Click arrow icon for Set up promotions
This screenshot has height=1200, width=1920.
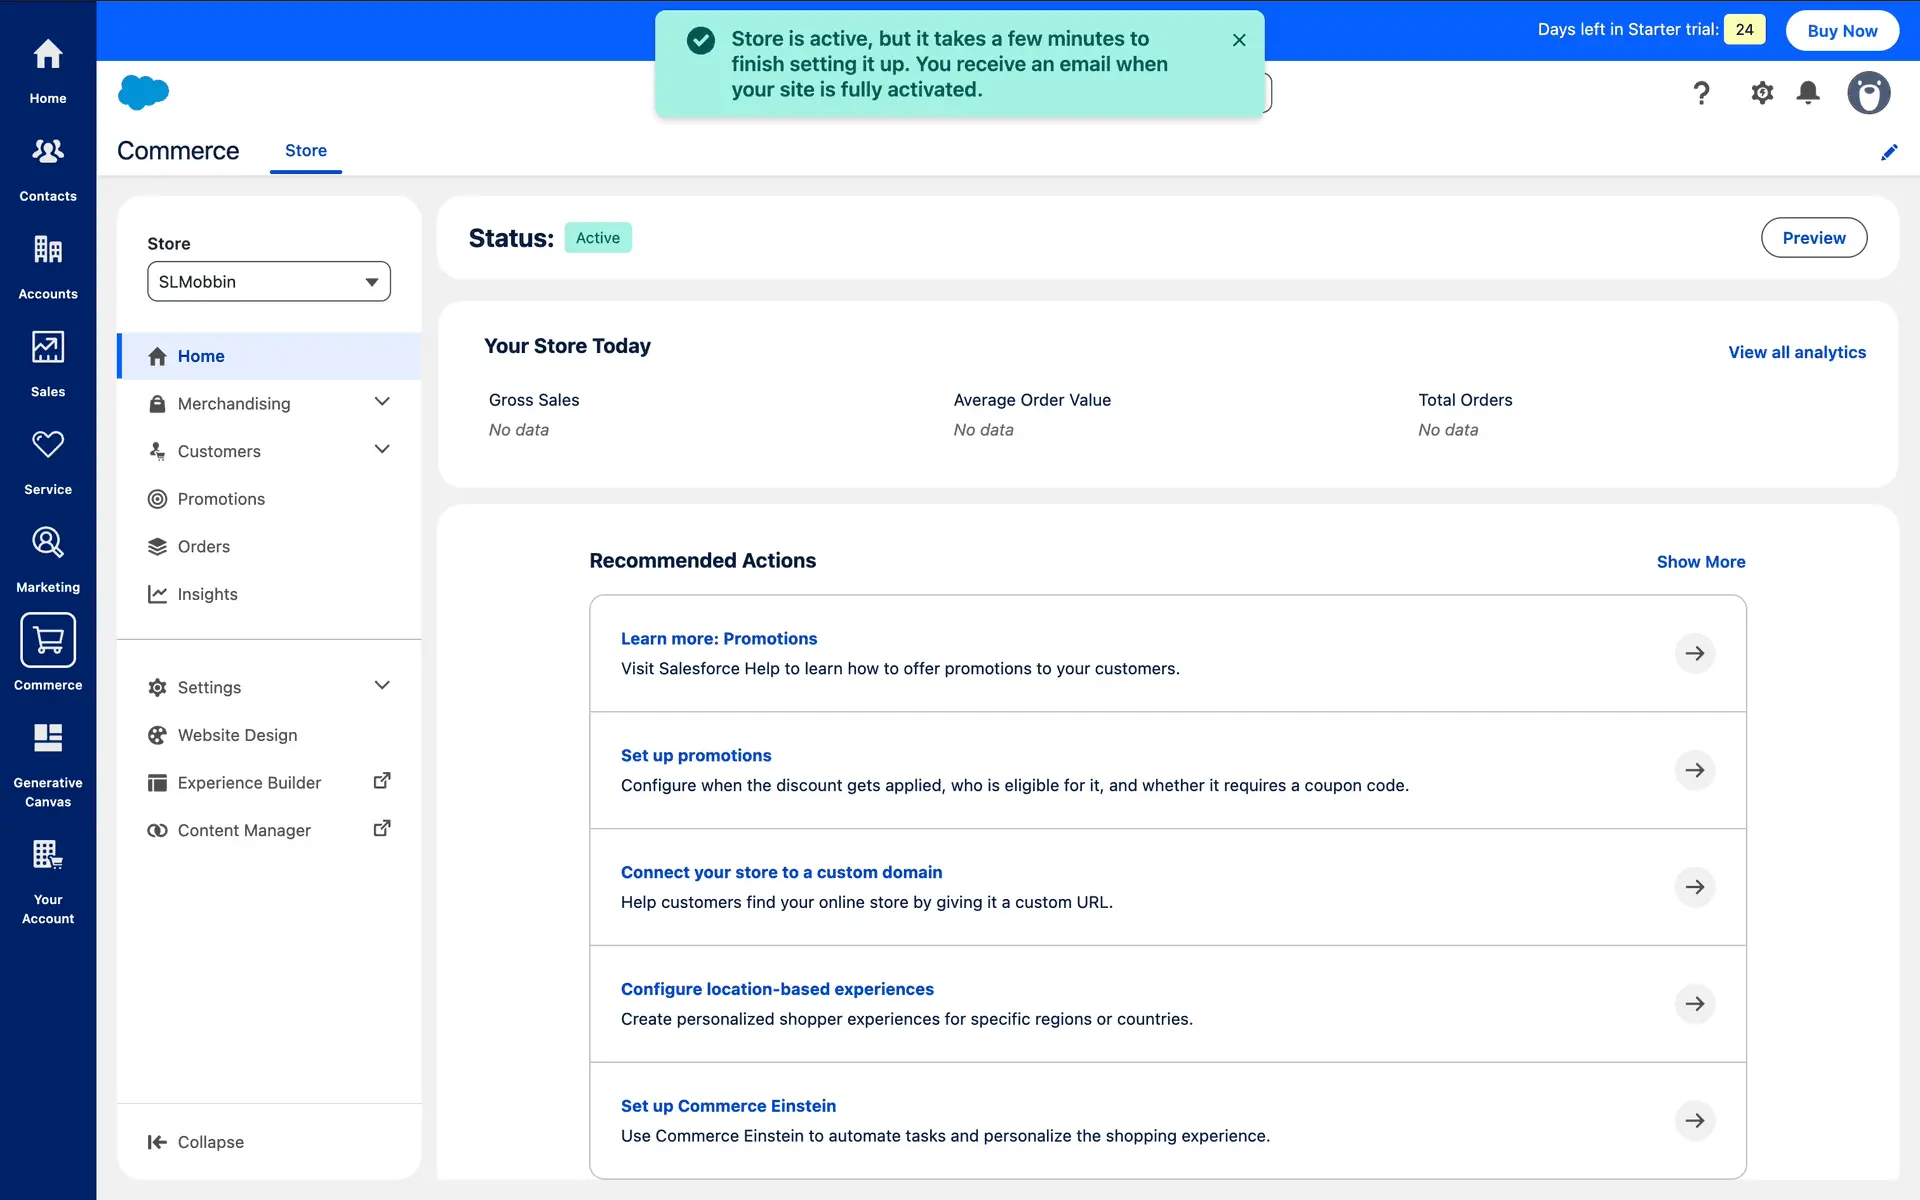click(1695, 770)
